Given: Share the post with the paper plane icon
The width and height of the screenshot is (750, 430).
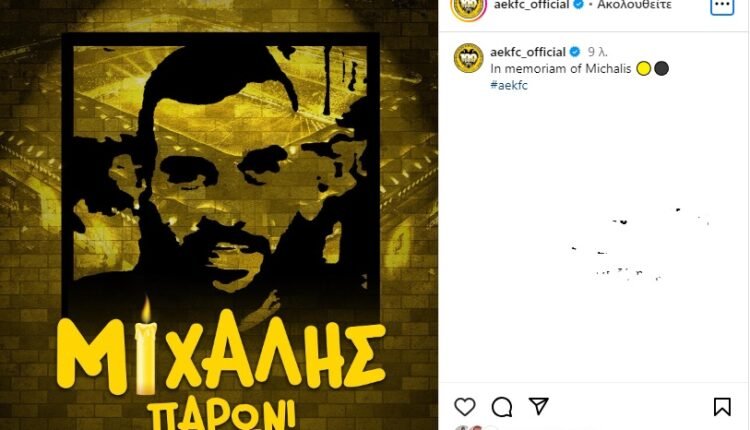Looking at the screenshot, I should pyautogui.click(x=539, y=406).
